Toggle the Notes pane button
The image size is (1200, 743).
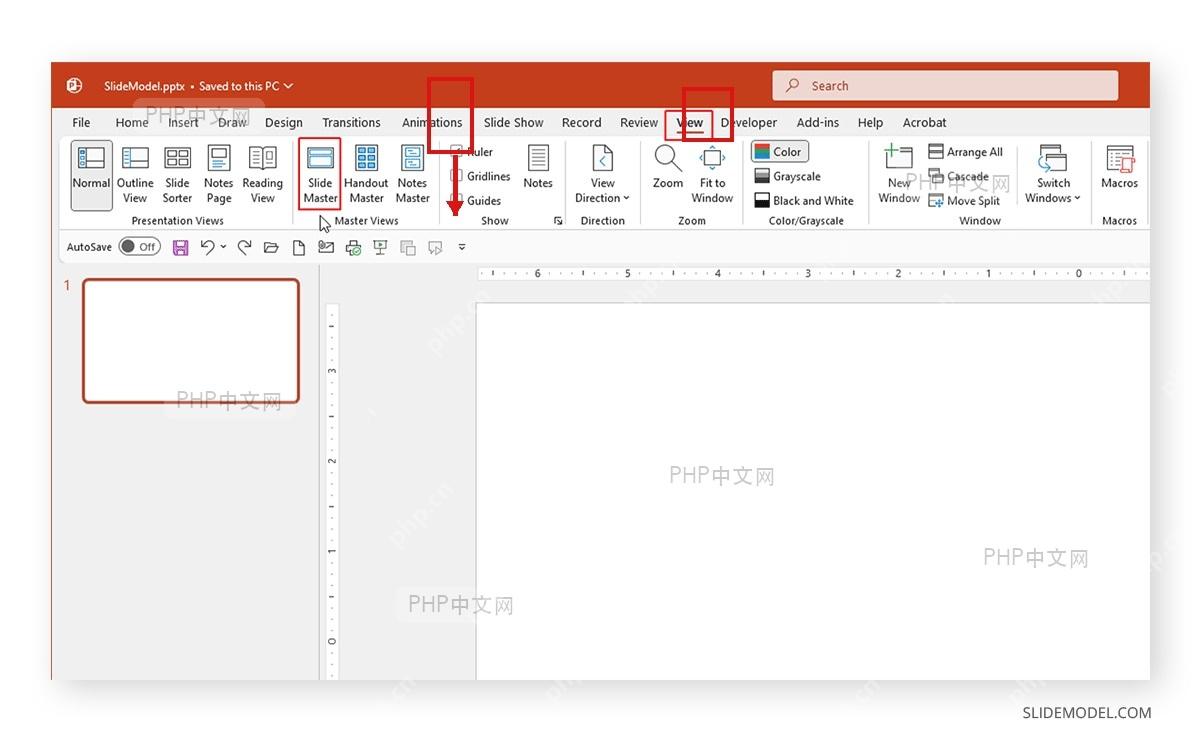538,167
